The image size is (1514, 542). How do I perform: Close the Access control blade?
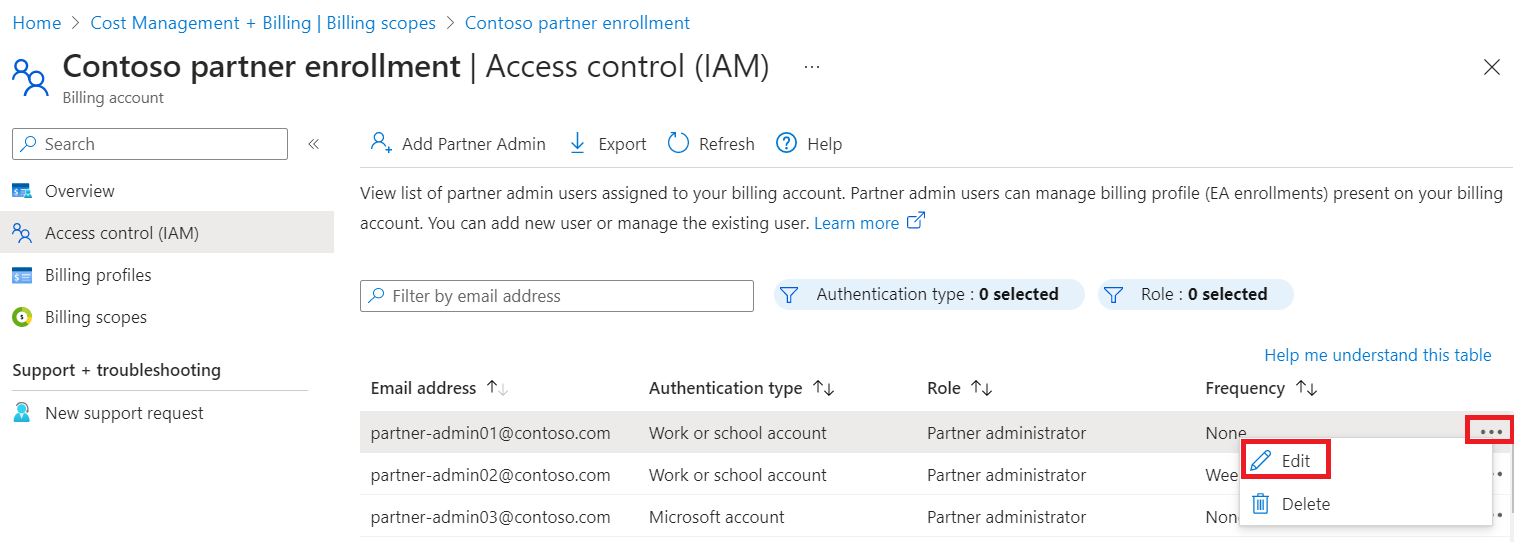[1491, 67]
